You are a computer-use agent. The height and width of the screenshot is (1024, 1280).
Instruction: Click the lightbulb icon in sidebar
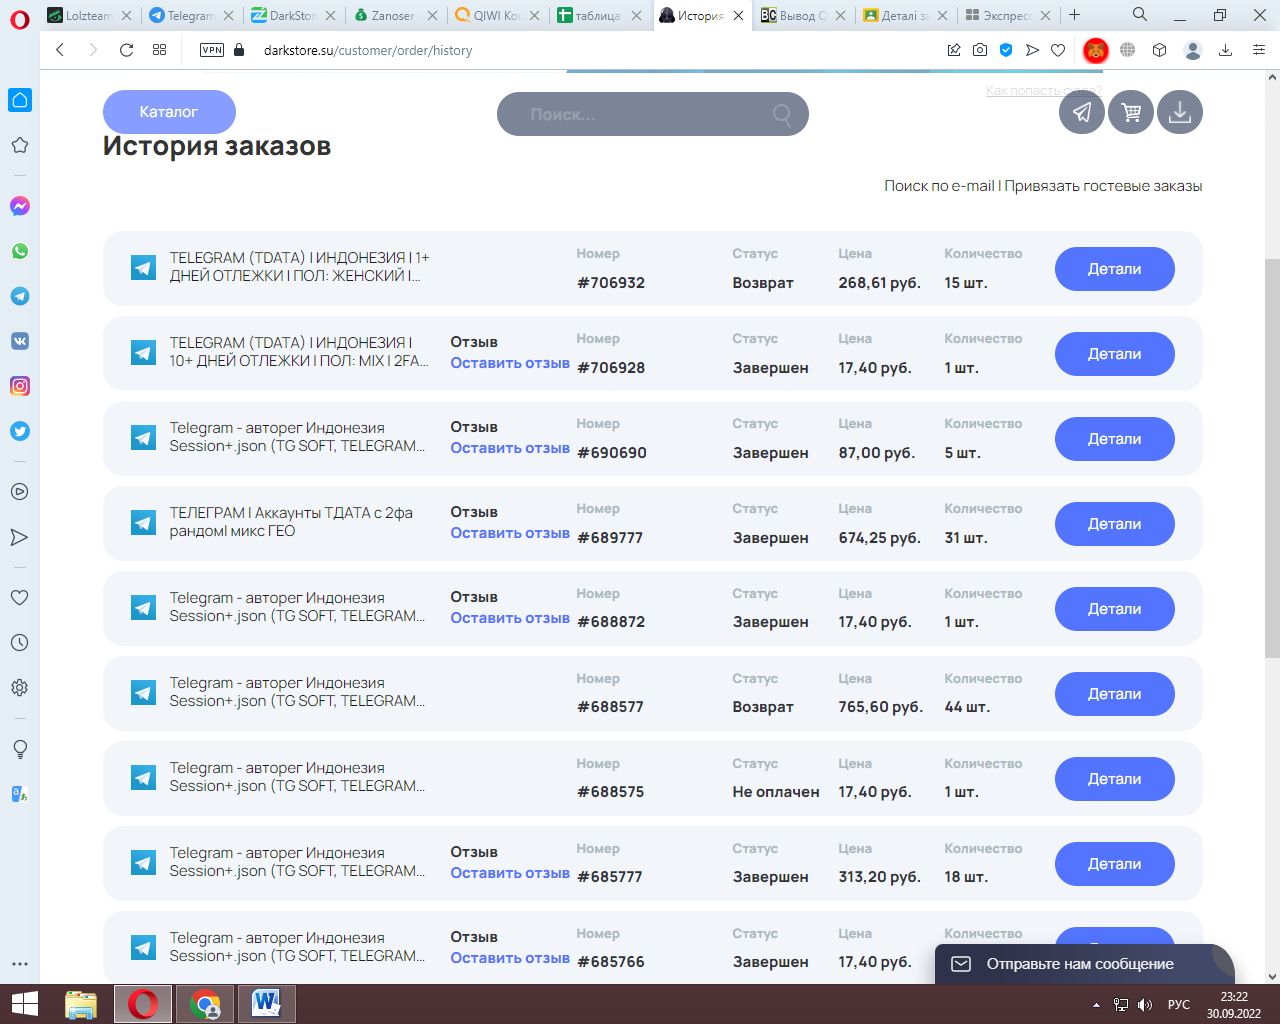coord(20,749)
